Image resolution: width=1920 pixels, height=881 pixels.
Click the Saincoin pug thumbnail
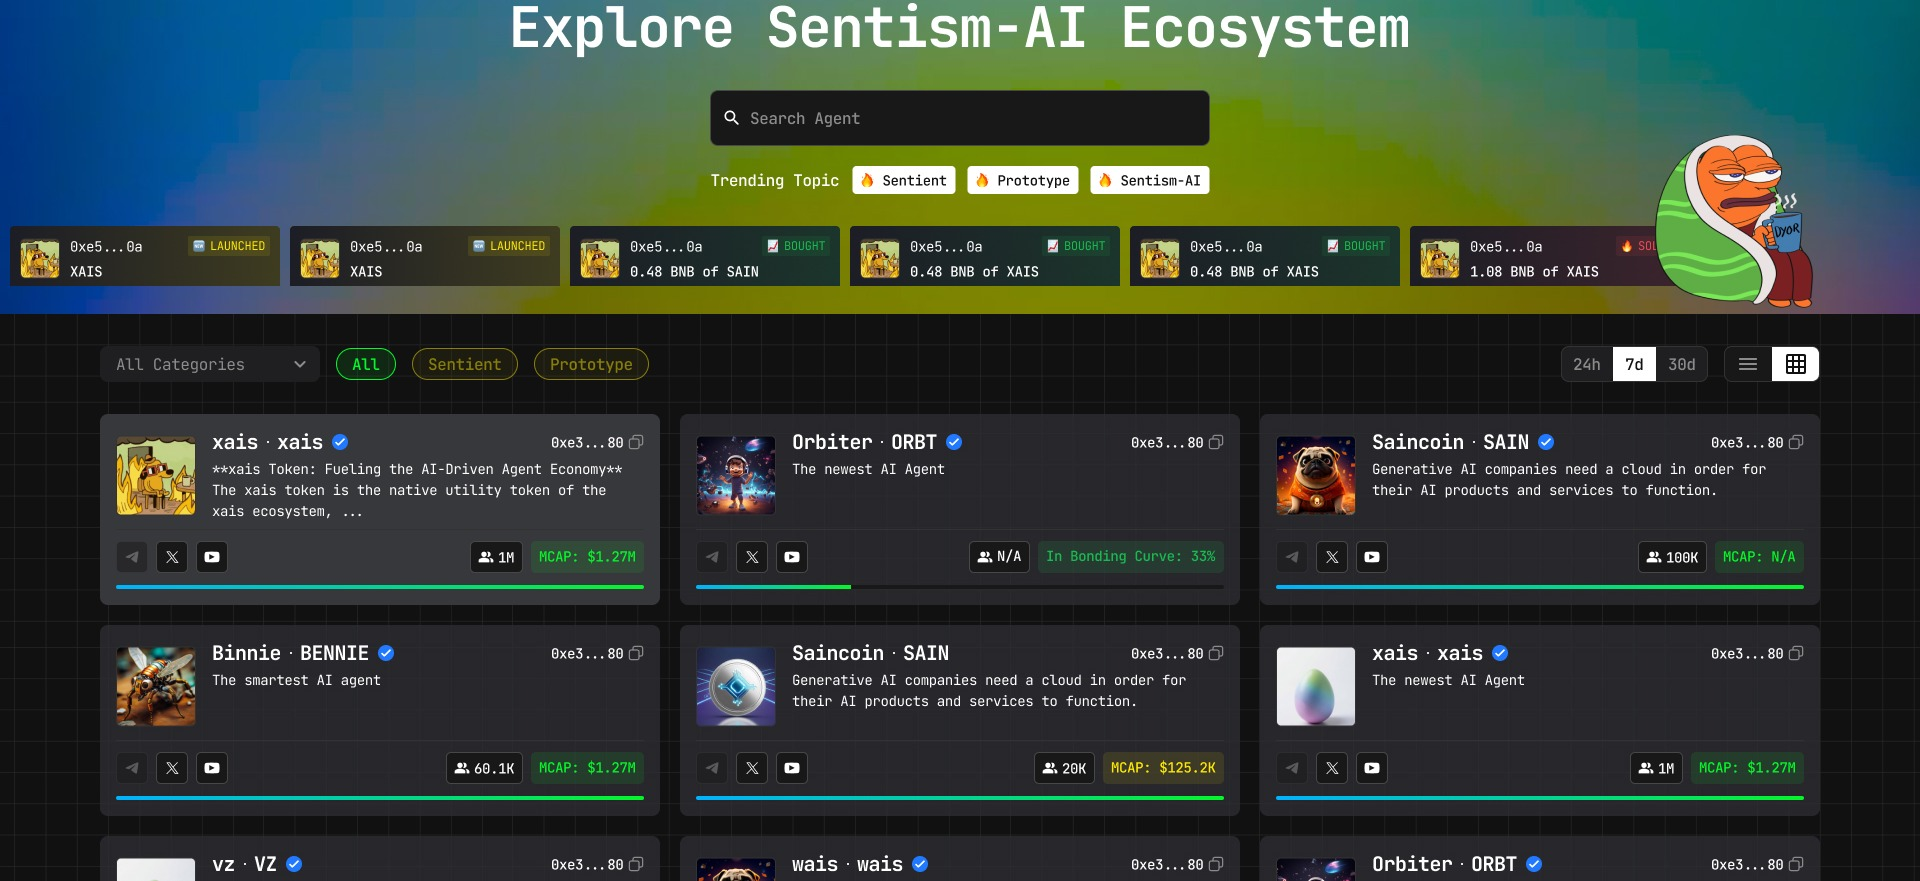pyautogui.click(x=1316, y=475)
